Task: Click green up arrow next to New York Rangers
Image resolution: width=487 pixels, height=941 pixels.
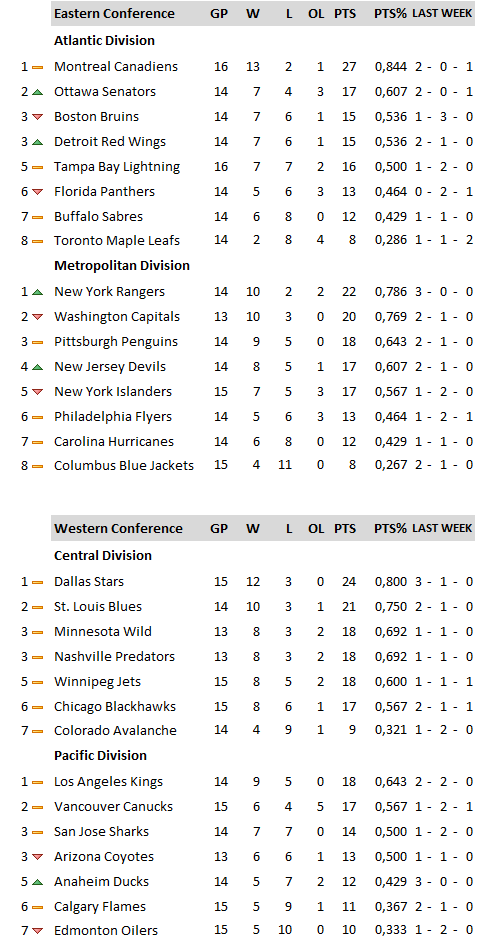Action: click(37, 292)
